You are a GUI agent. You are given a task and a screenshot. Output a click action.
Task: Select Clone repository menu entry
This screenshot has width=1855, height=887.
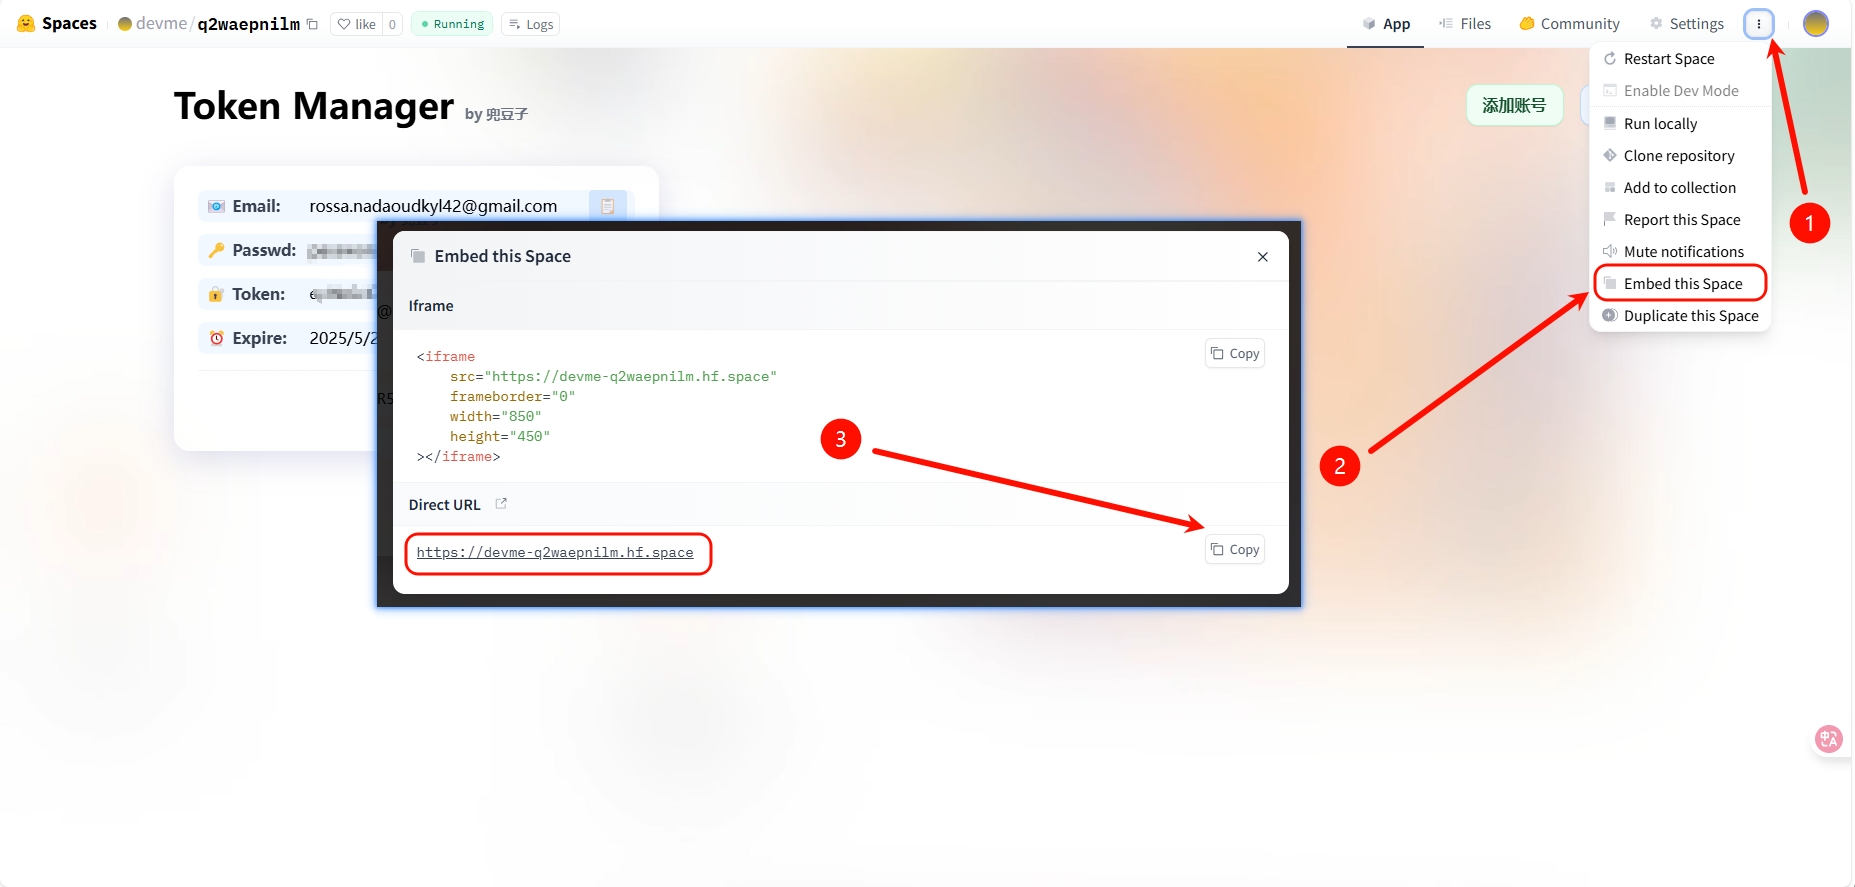tap(1680, 156)
